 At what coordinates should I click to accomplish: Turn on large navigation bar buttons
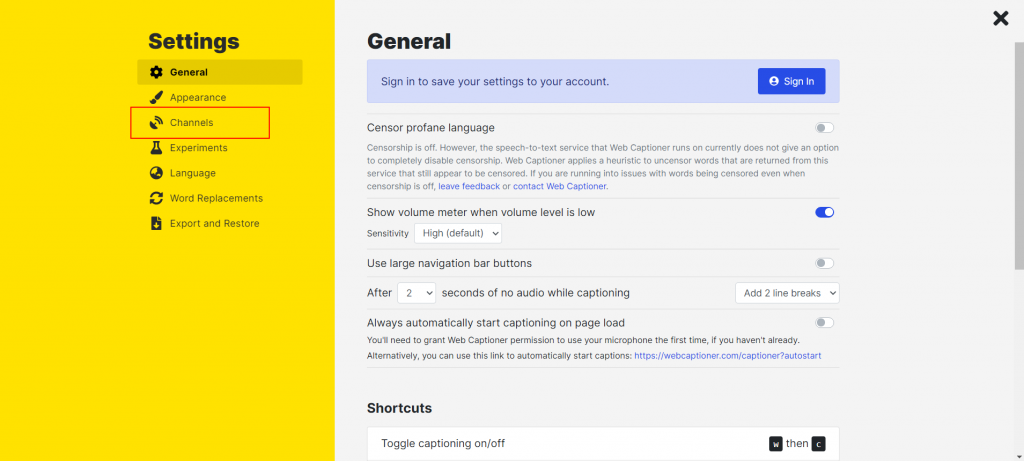(x=825, y=263)
